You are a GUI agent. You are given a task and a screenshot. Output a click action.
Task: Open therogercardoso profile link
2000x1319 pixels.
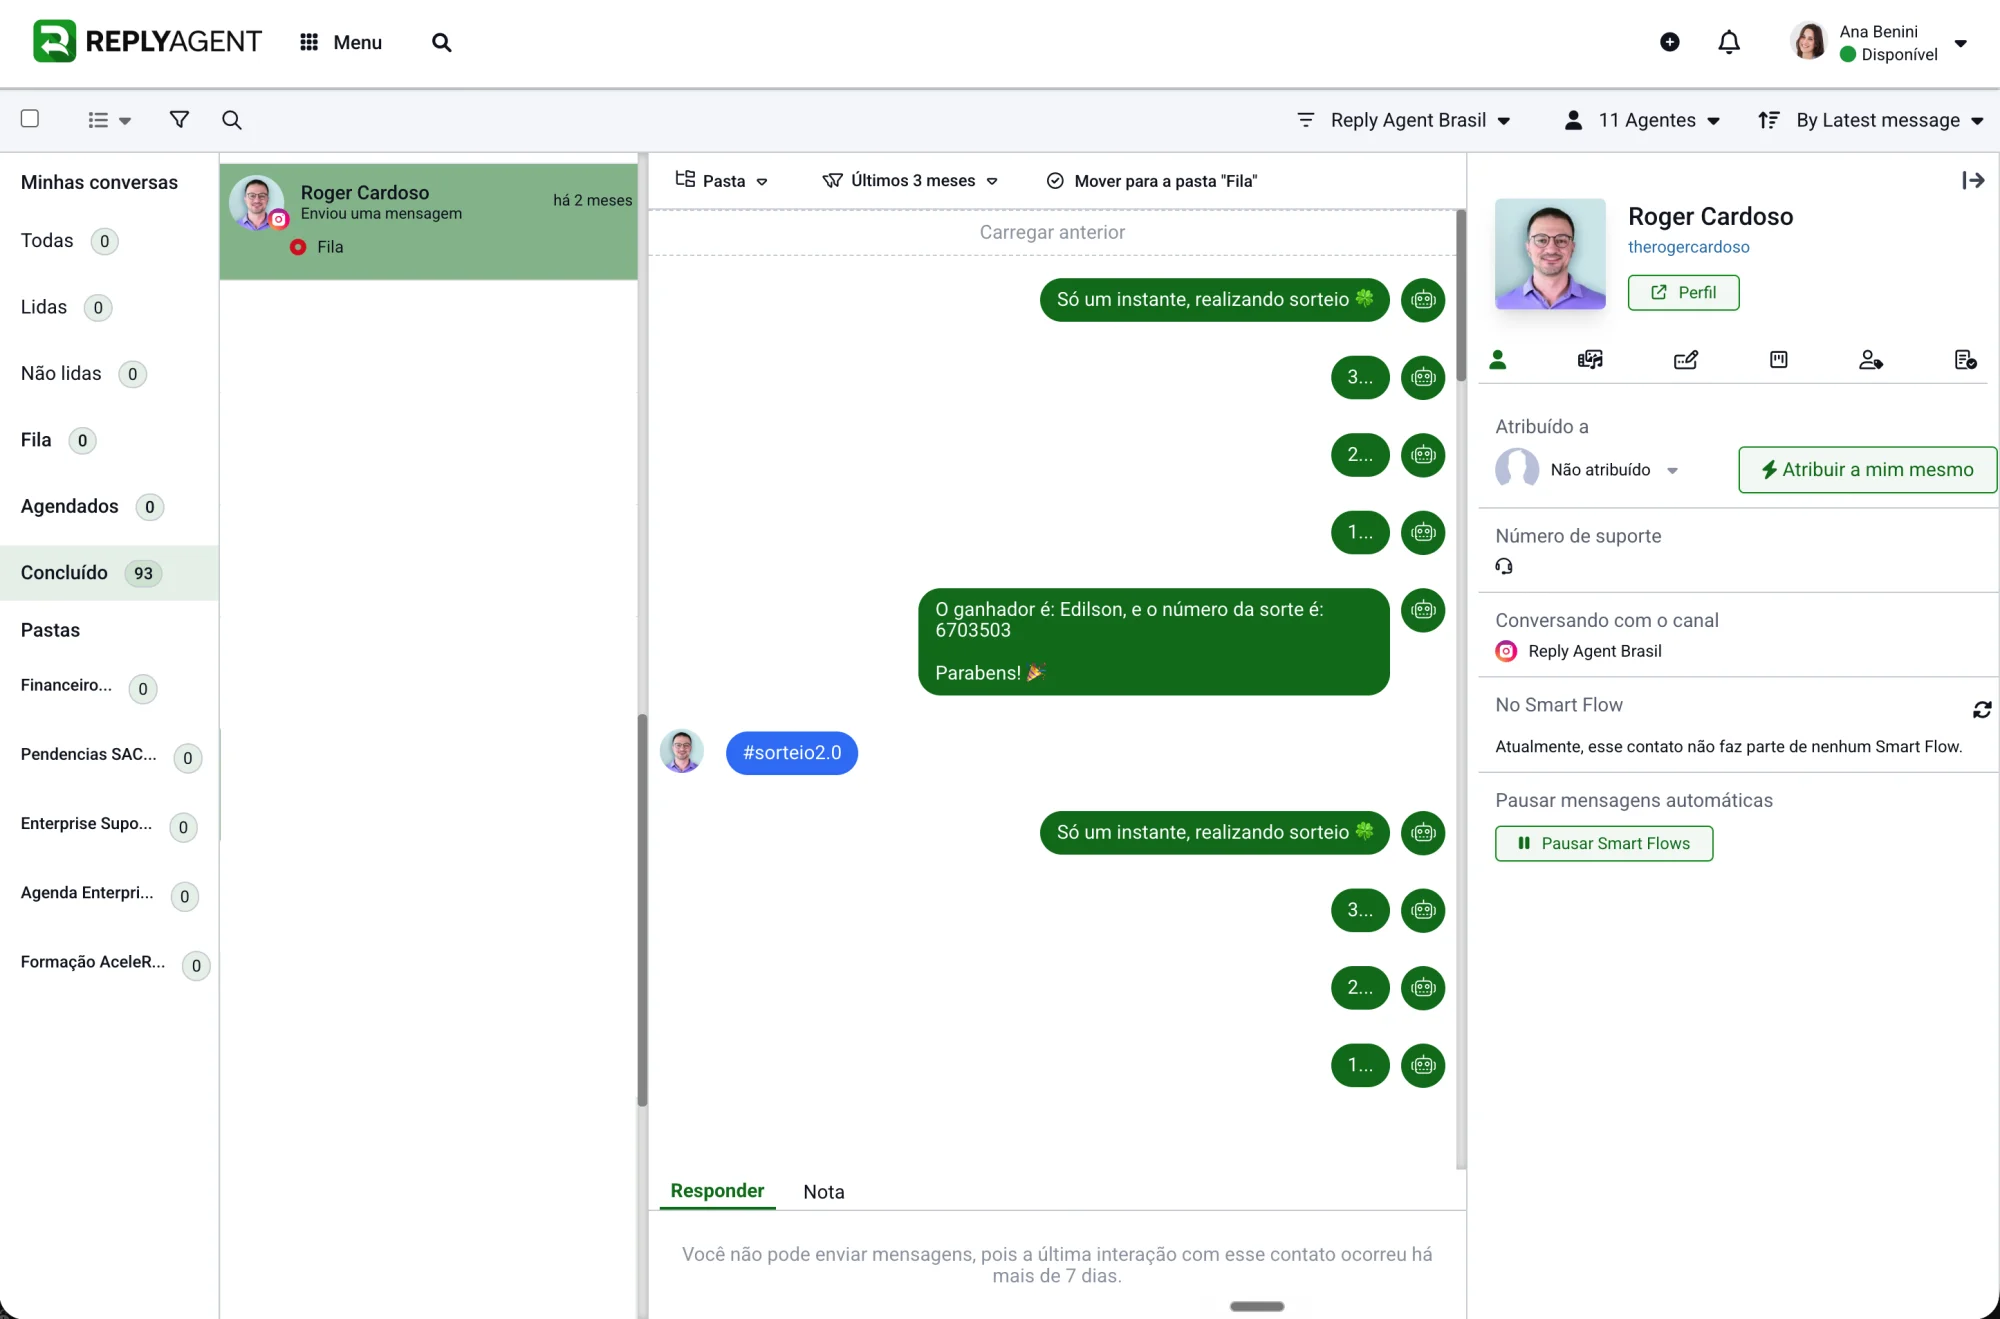point(1688,247)
